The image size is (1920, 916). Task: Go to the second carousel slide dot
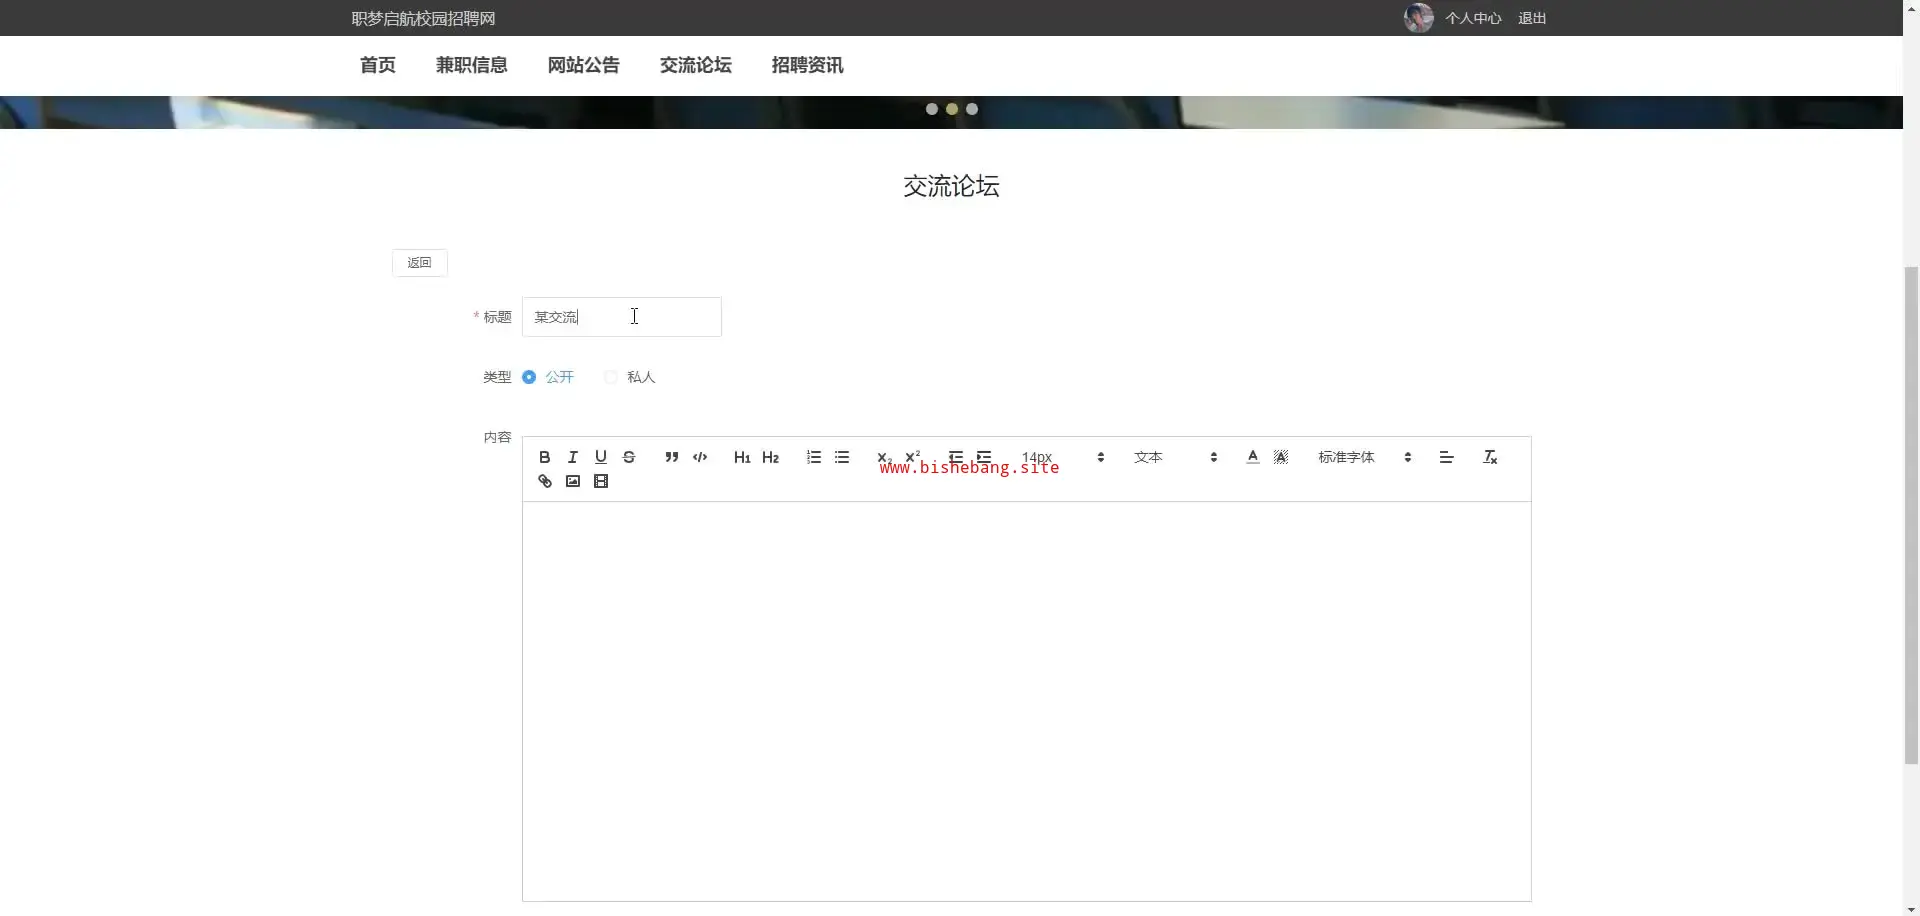(951, 109)
